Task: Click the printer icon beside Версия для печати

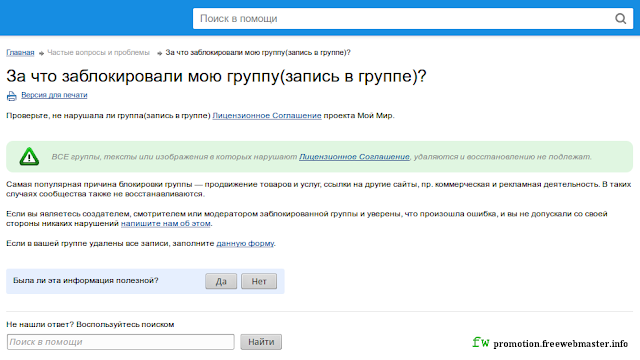Action: pos(11,96)
